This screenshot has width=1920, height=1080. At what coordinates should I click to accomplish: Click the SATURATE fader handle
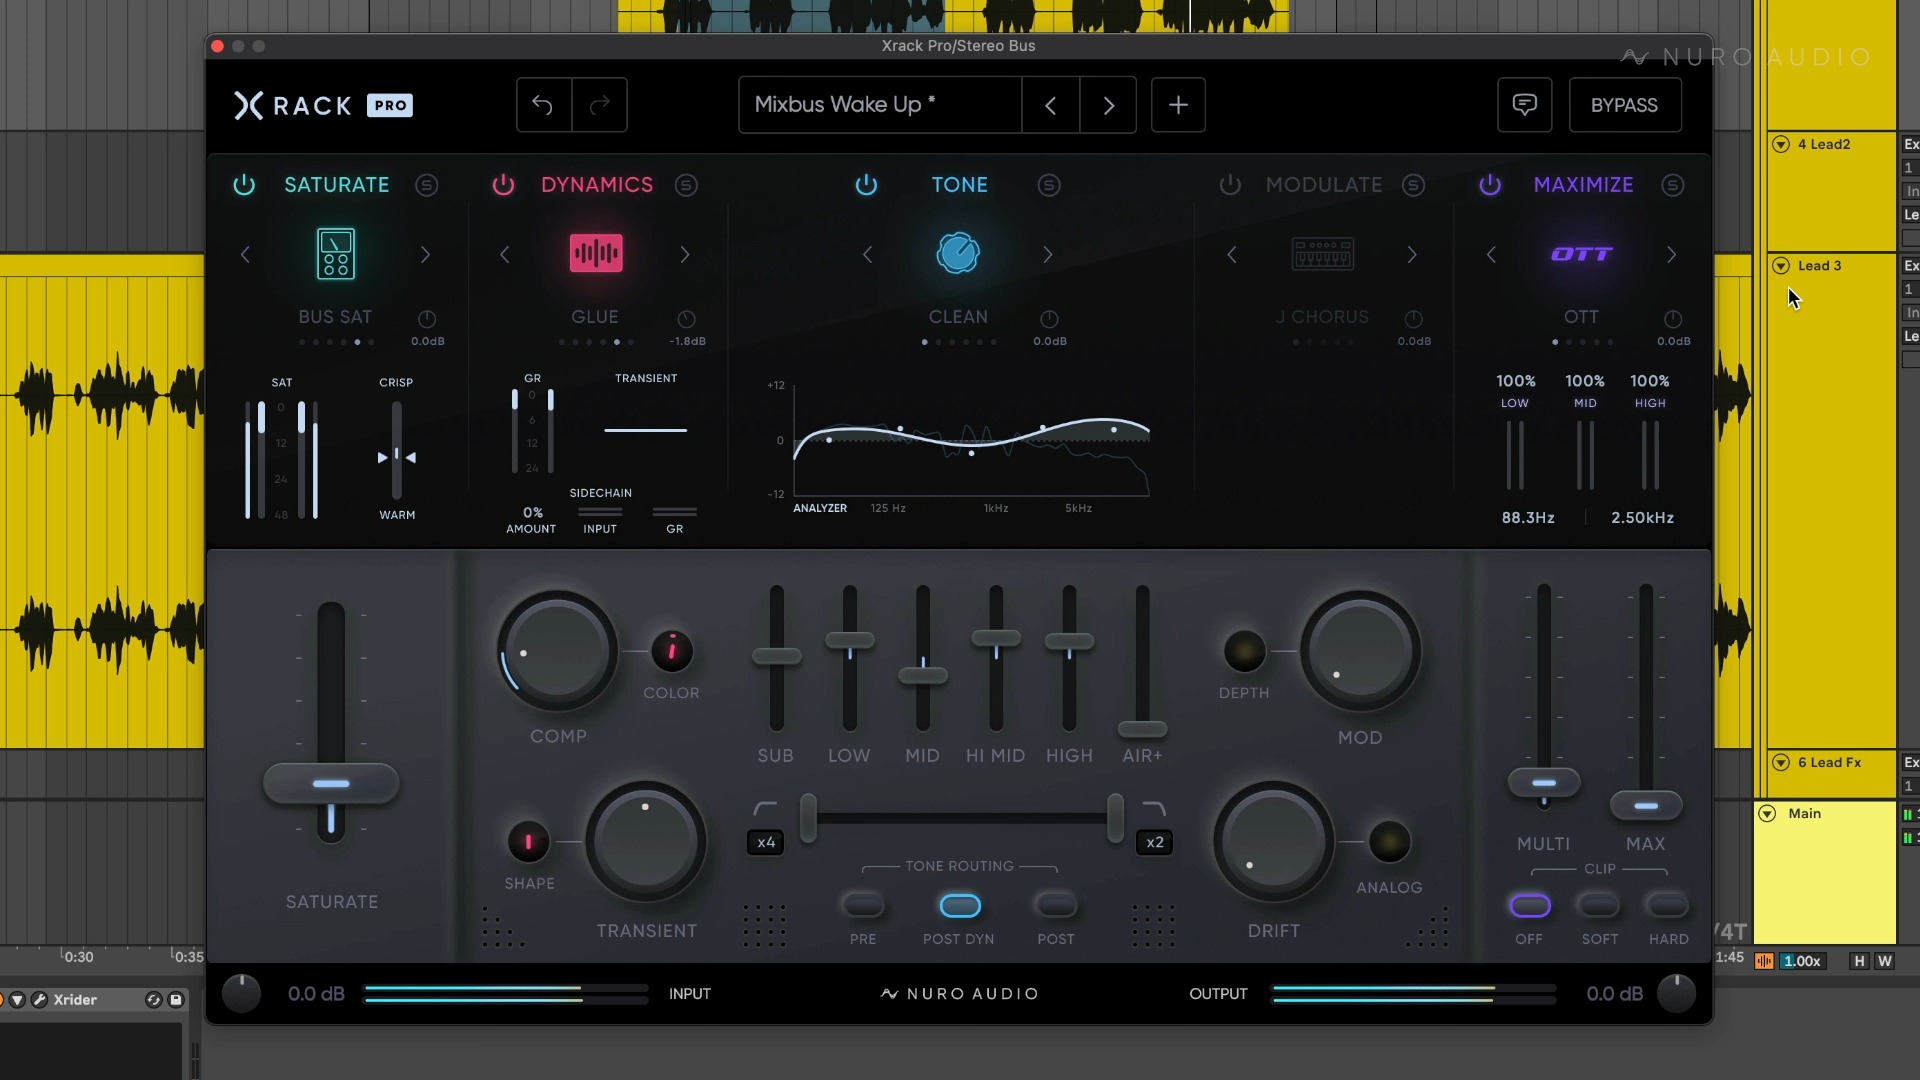331,783
